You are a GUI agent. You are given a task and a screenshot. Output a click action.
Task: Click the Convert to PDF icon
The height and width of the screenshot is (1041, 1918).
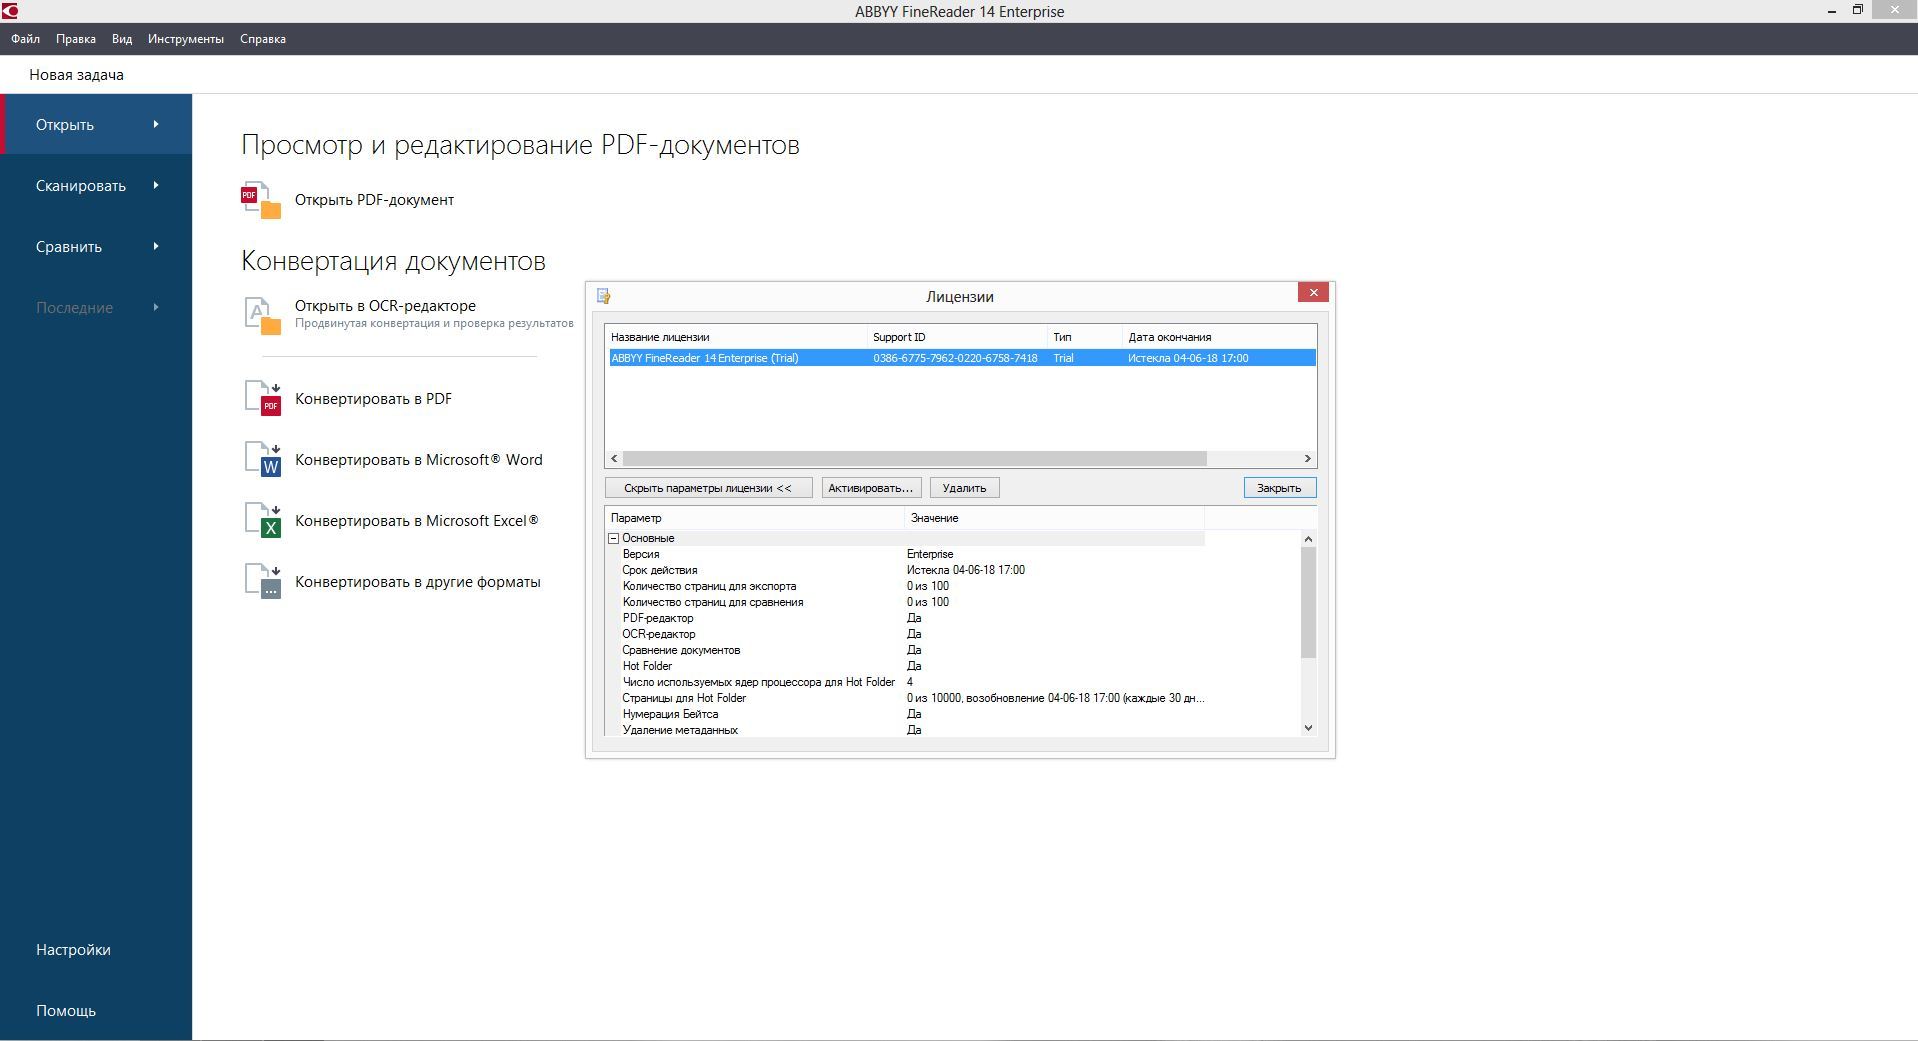[263, 398]
